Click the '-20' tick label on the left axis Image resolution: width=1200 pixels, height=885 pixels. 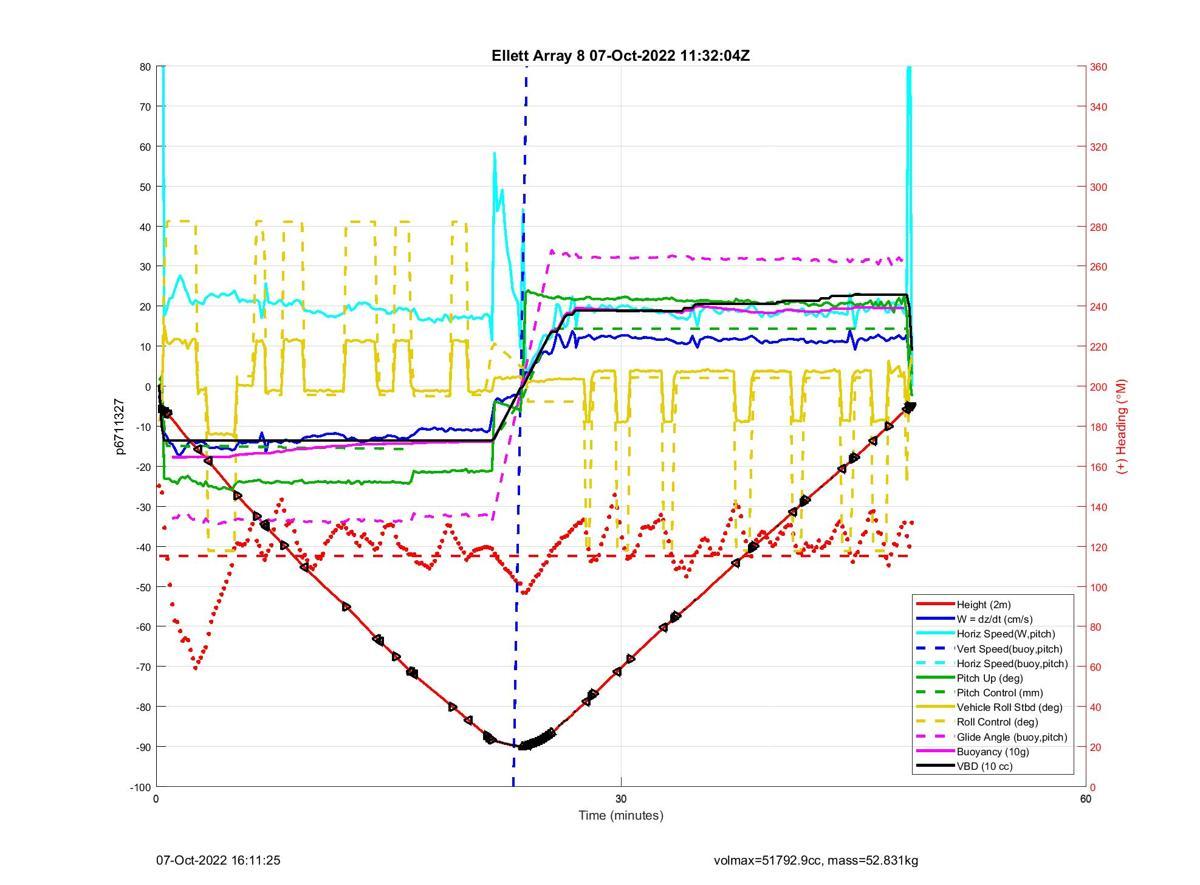(142, 467)
